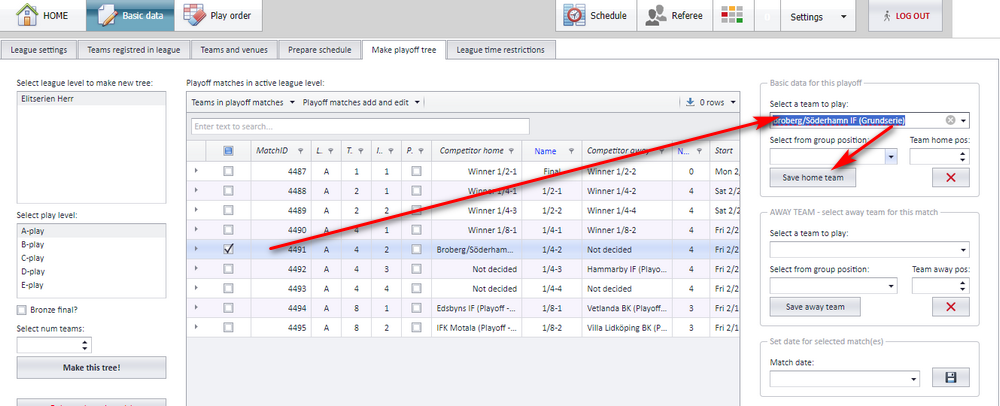The width and height of the screenshot is (1000, 406).
Task: Open the 0 rows export dropdown
Action: click(x=733, y=102)
